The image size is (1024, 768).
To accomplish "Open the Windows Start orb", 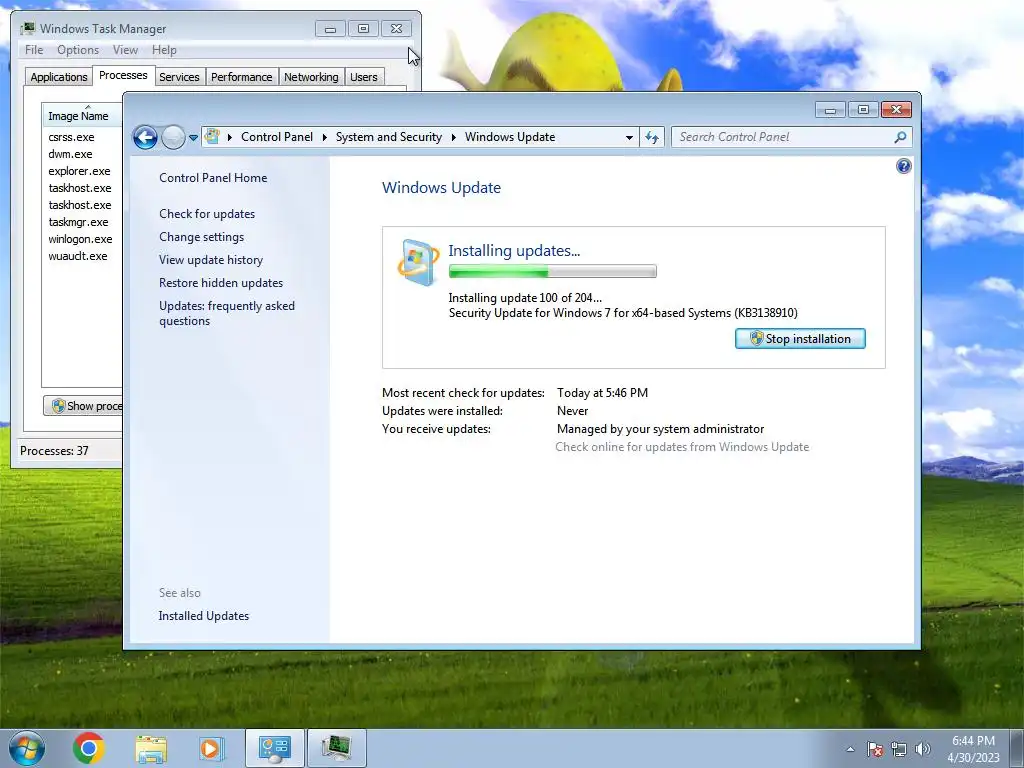I will tap(27, 748).
